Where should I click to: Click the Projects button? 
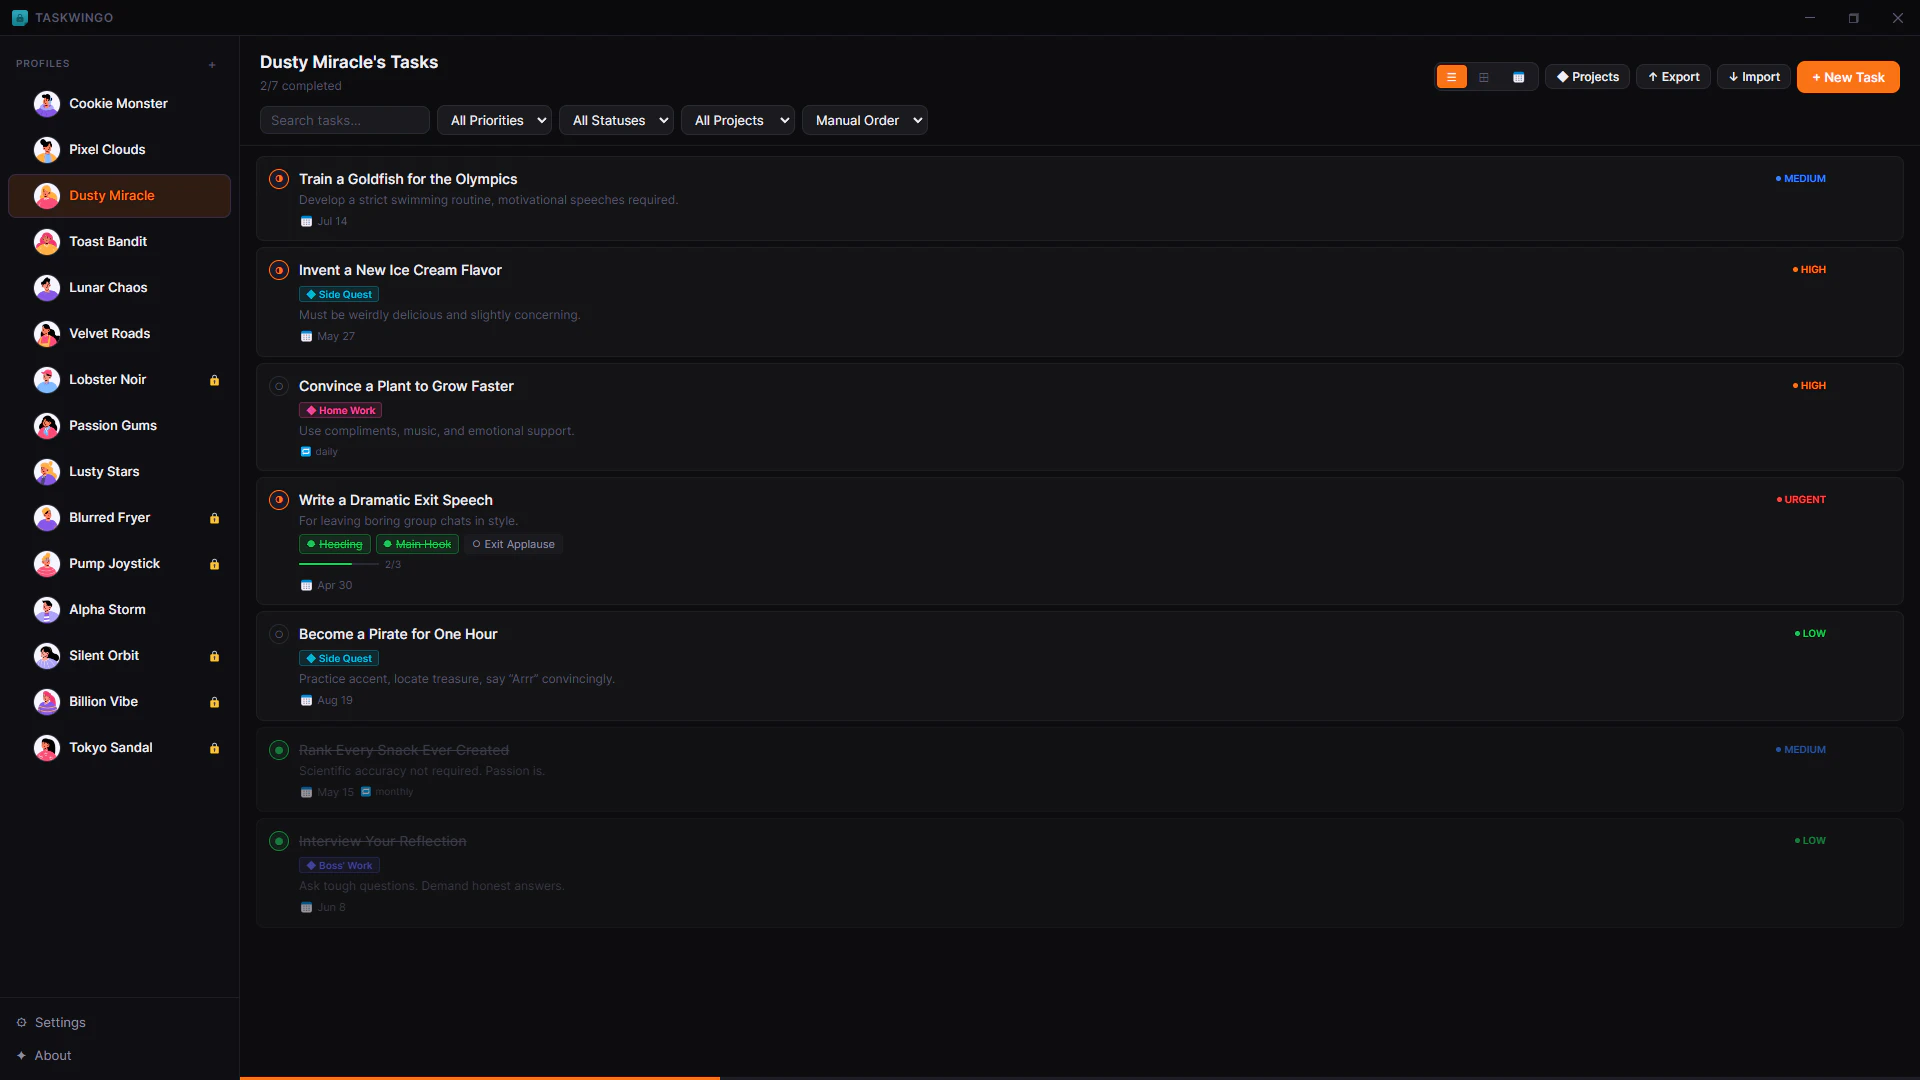pyautogui.click(x=1588, y=77)
